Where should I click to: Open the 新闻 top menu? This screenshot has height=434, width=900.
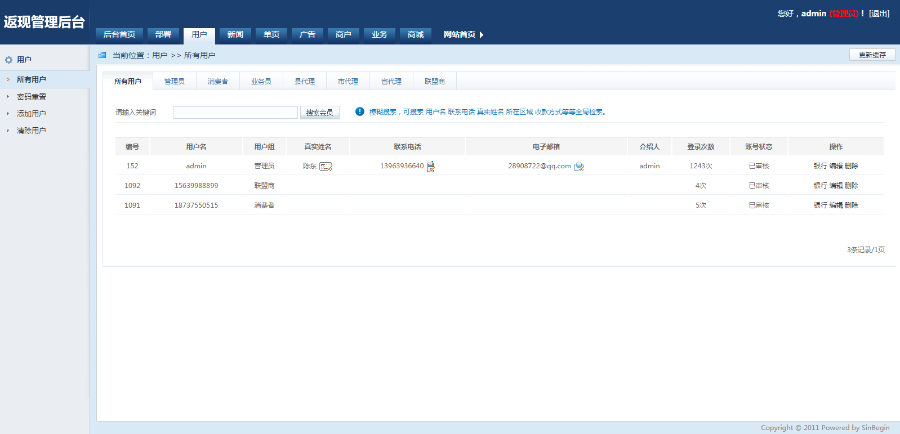pyautogui.click(x=235, y=34)
